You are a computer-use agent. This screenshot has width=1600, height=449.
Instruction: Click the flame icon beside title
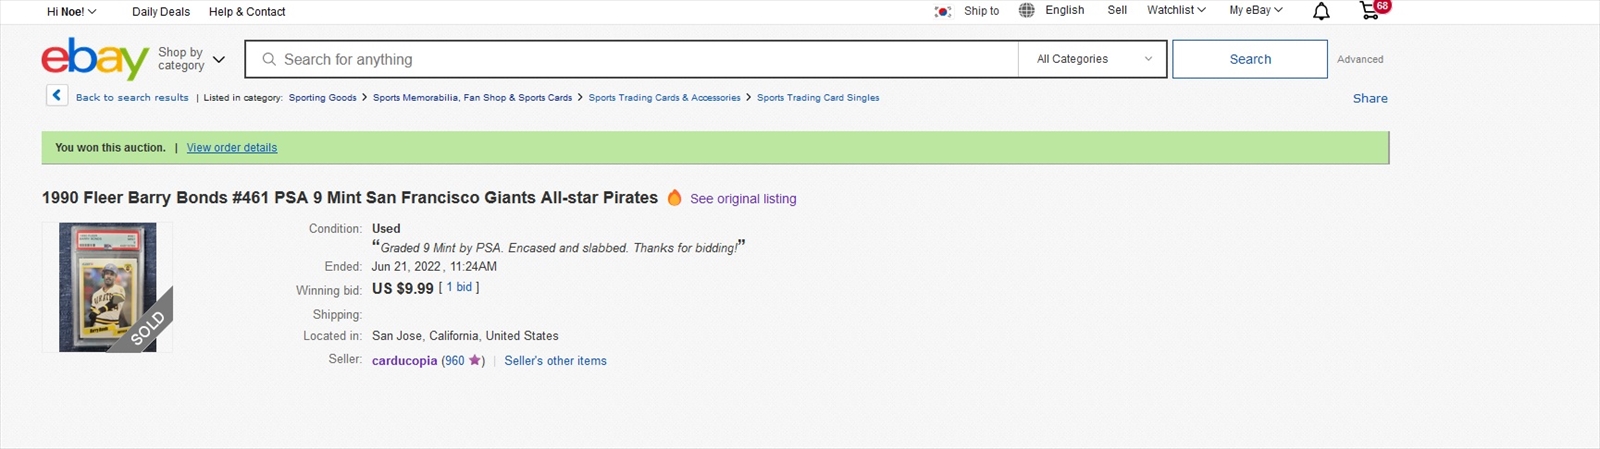(x=675, y=197)
